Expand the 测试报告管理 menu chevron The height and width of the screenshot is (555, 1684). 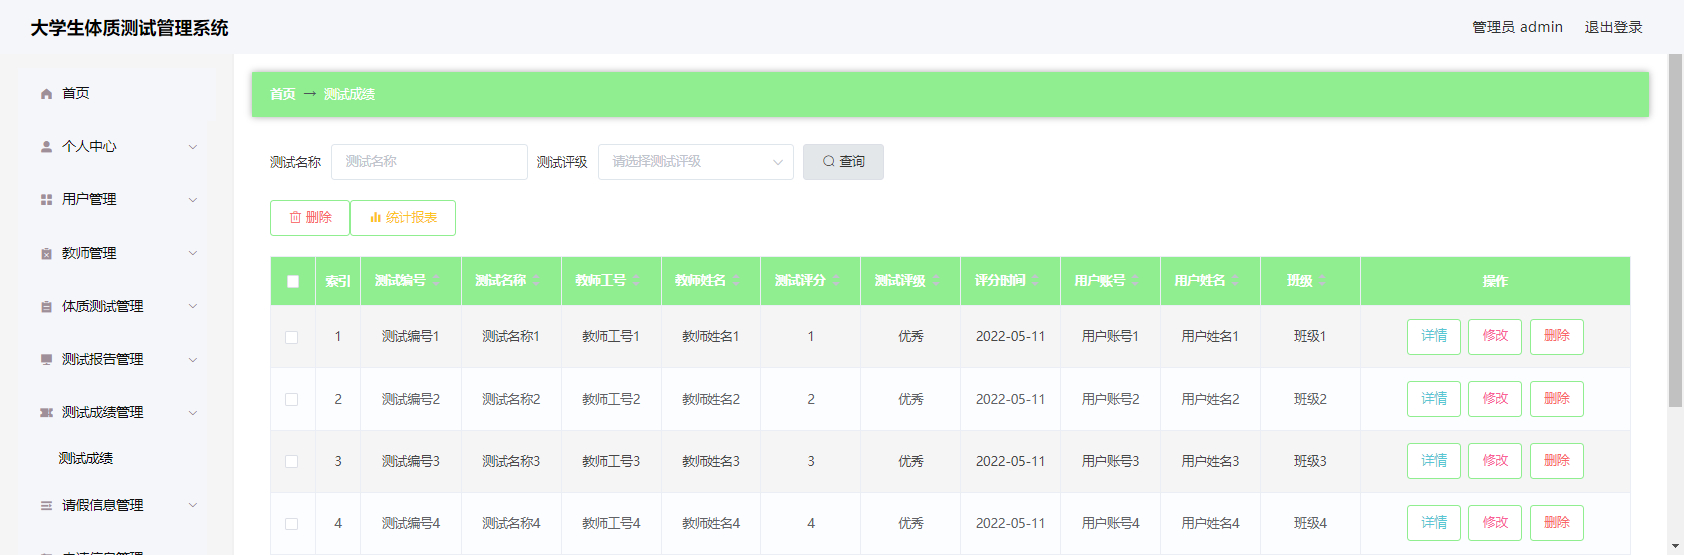(x=193, y=359)
